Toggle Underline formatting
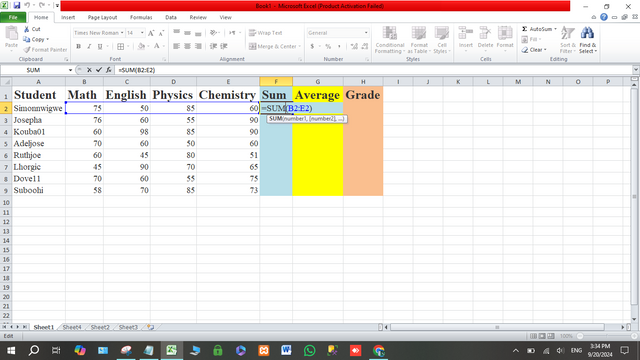This screenshot has width=640, height=360. click(x=100, y=47)
